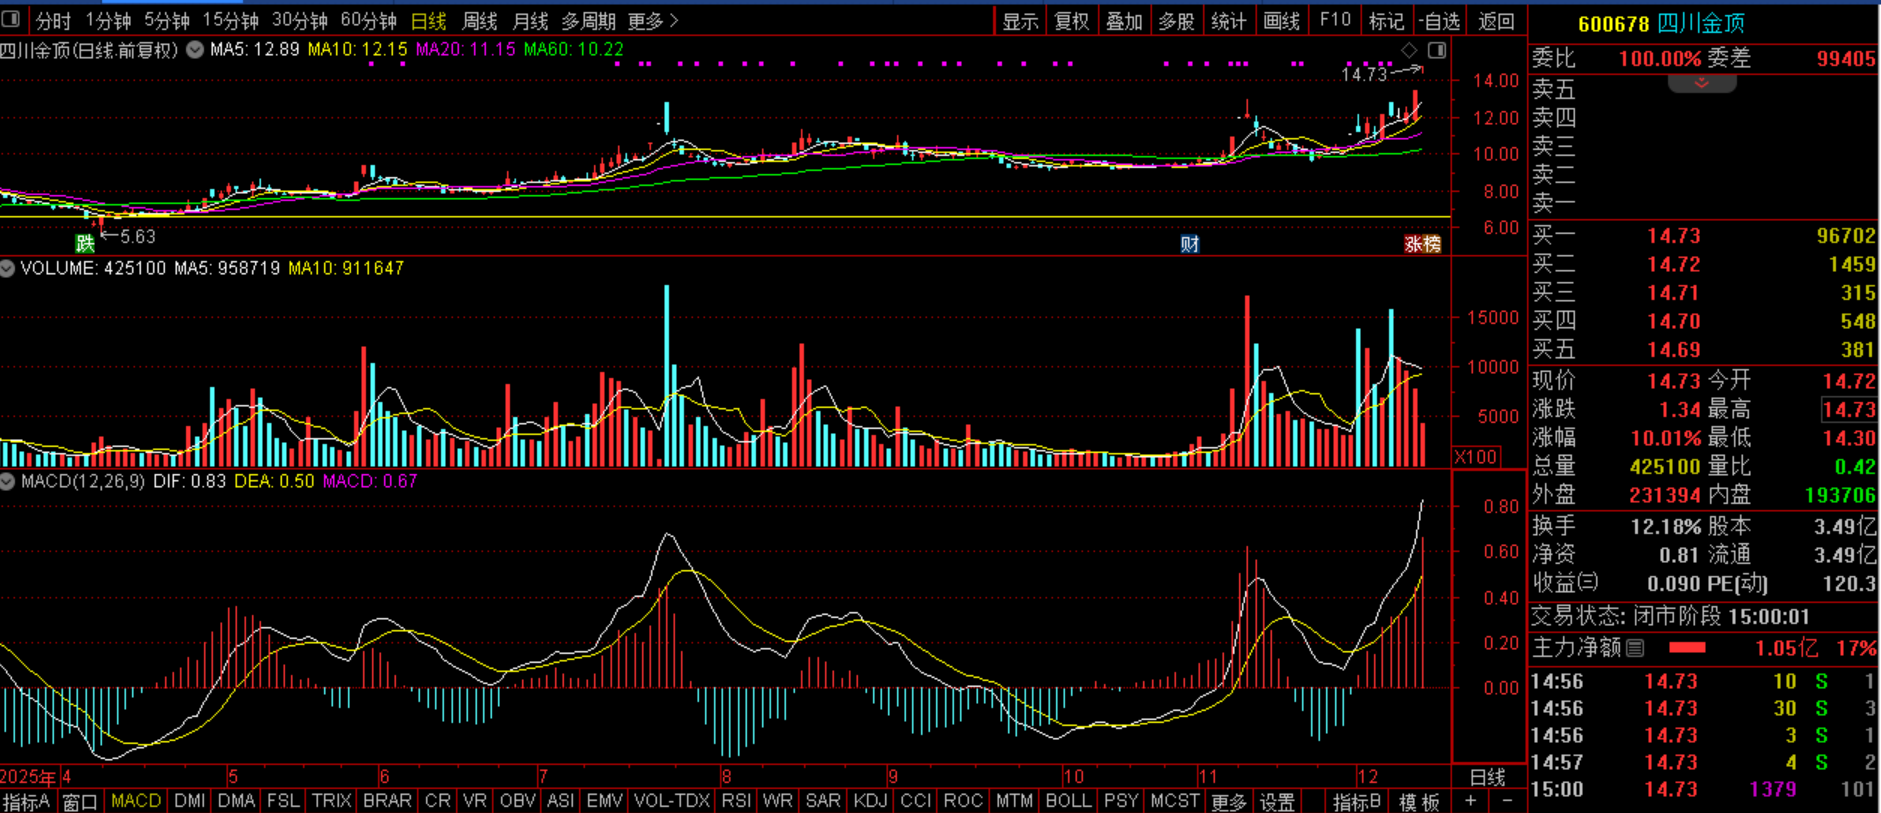The width and height of the screenshot is (1881, 813).
Task: Click the diamond marker icon above chart
Action: pos(1409,50)
